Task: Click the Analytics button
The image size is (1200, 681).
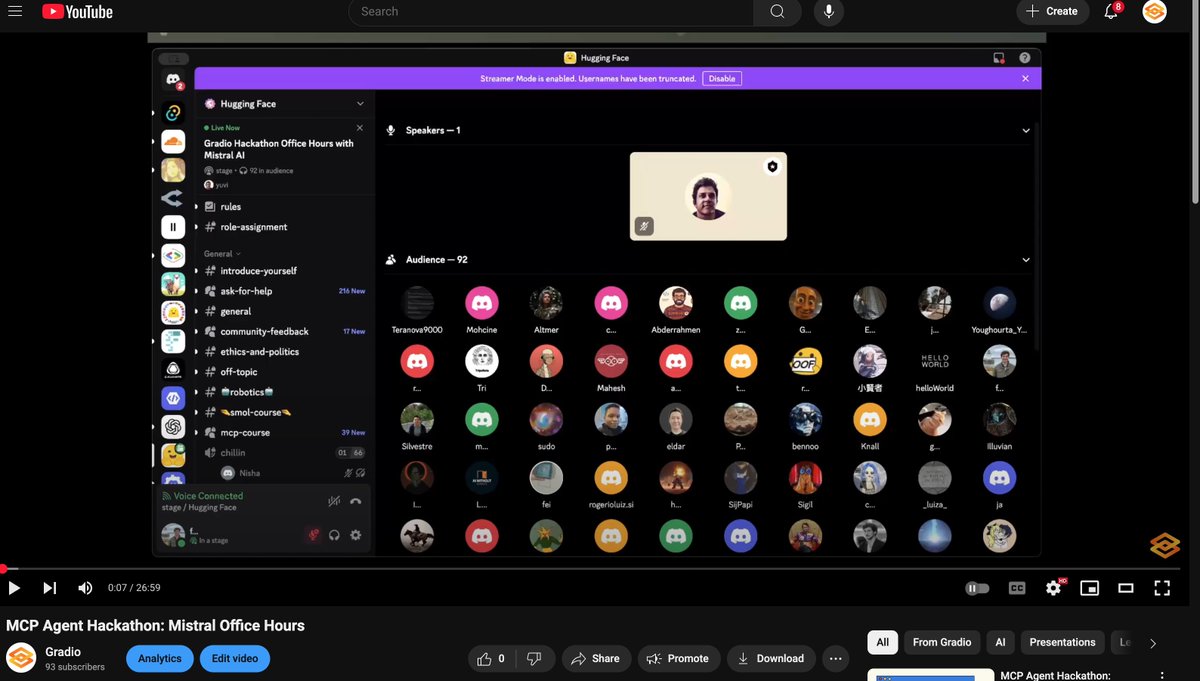Action: (x=160, y=658)
